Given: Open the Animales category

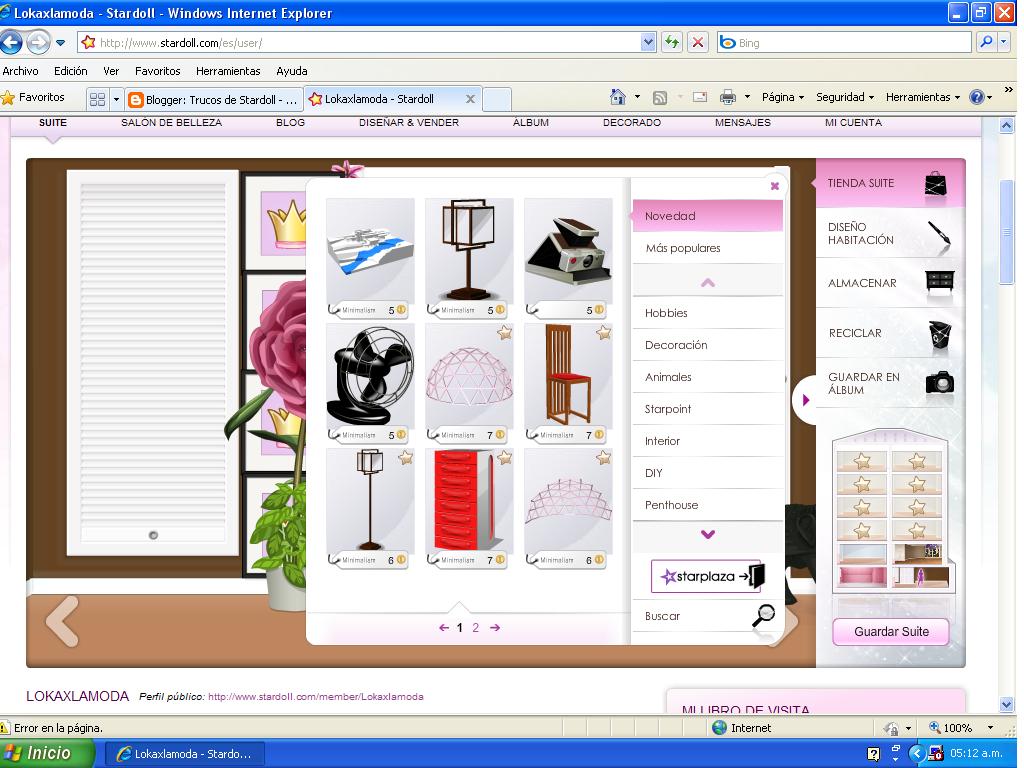Looking at the screenshot, I should click(x=708, y=377).
